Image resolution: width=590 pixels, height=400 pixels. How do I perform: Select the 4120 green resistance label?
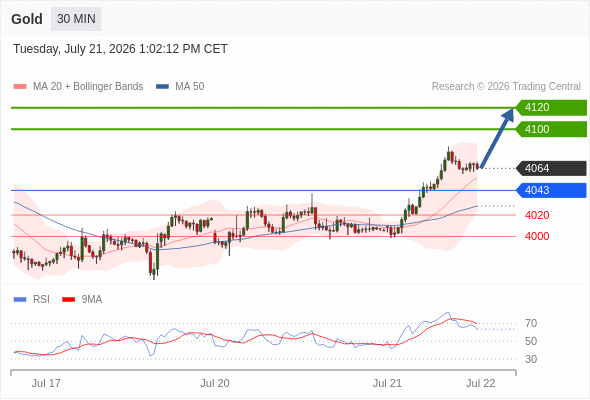(x=551, y=108)
